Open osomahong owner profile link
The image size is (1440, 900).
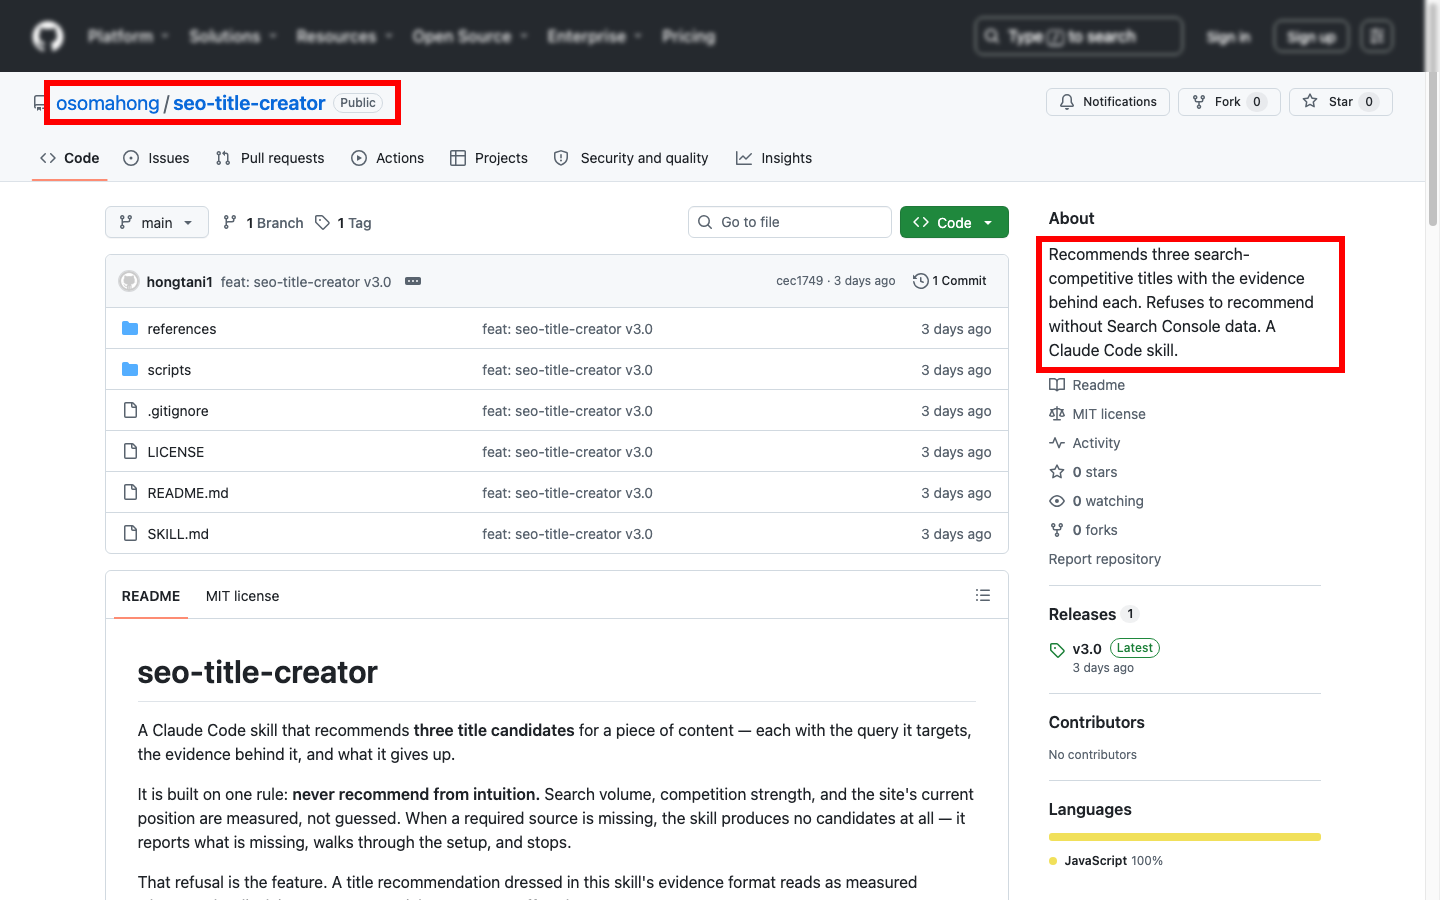coord(107,103)
